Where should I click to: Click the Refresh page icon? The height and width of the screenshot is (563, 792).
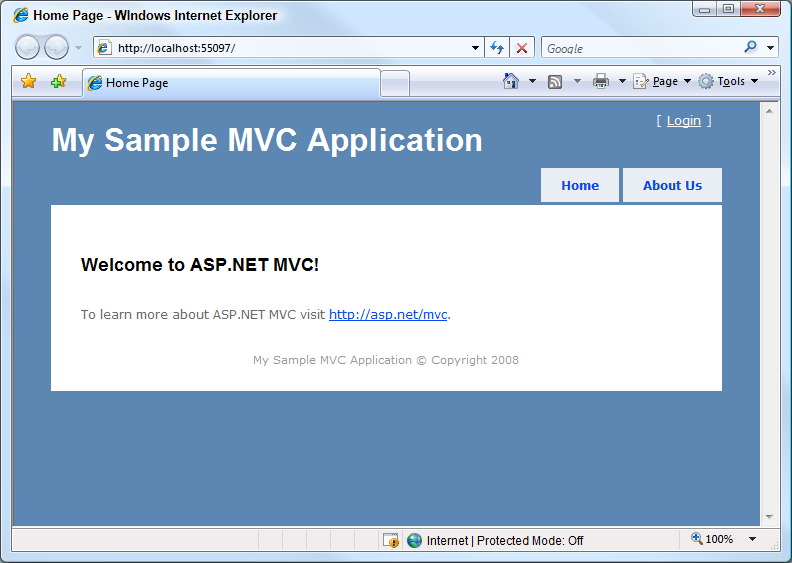coord(497,48)
